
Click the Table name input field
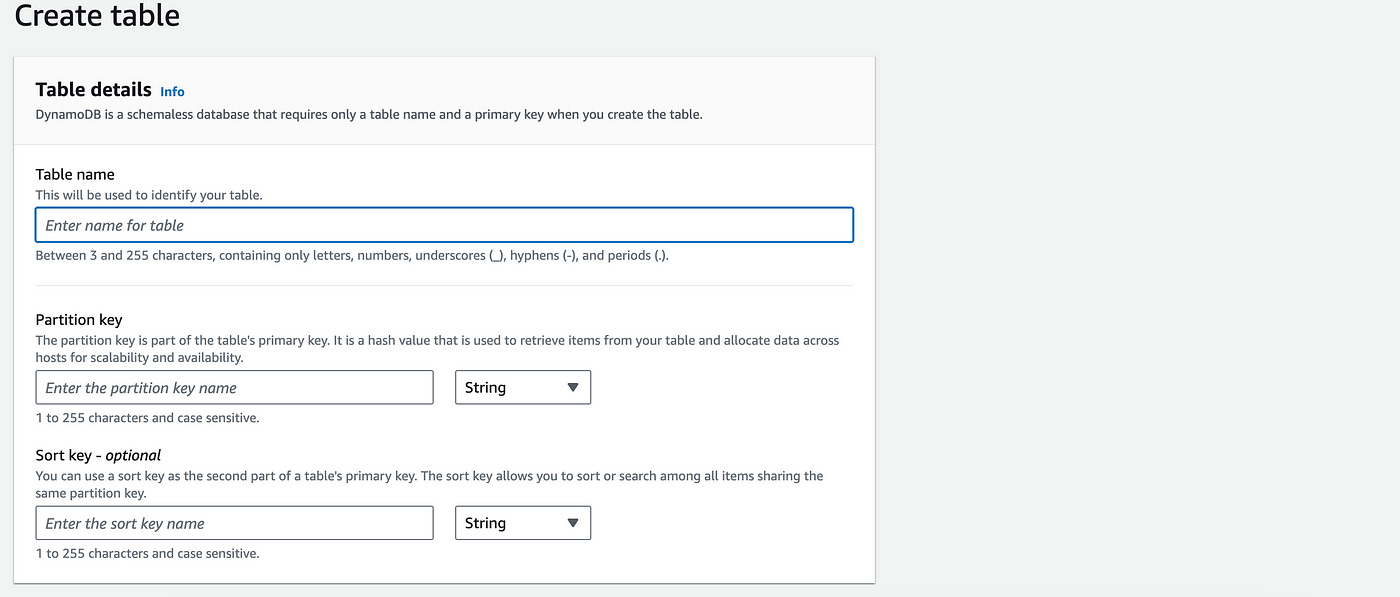444,225
